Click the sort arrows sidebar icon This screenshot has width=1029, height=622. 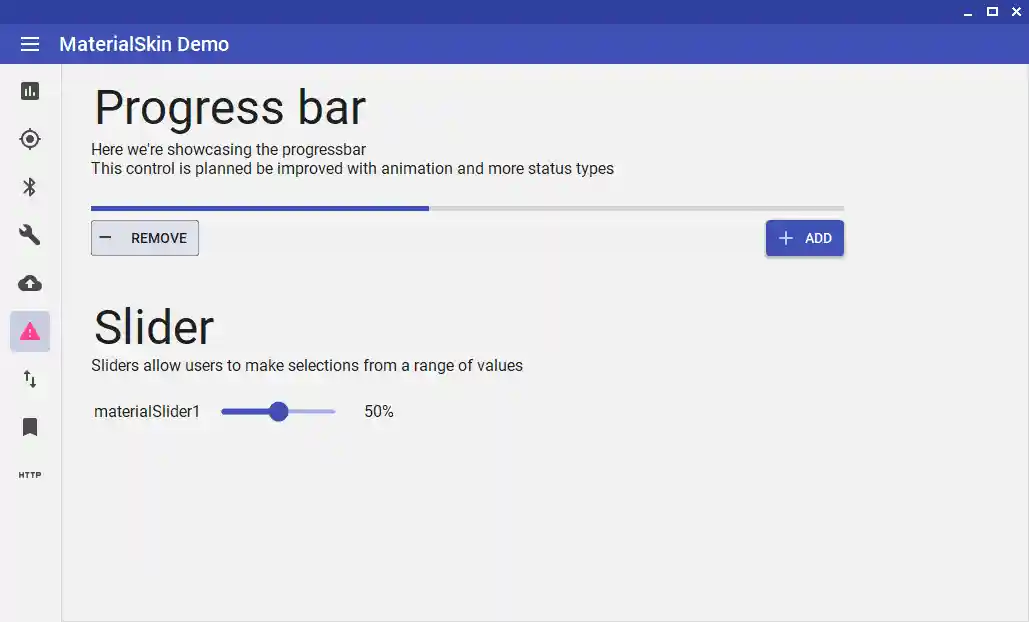[29, 379]
